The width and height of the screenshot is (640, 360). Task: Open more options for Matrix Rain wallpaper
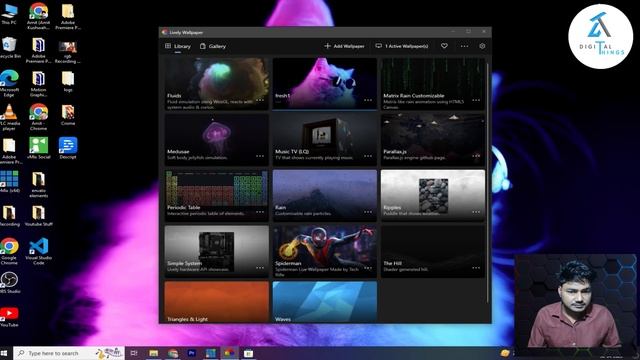[x=476, y=100]
